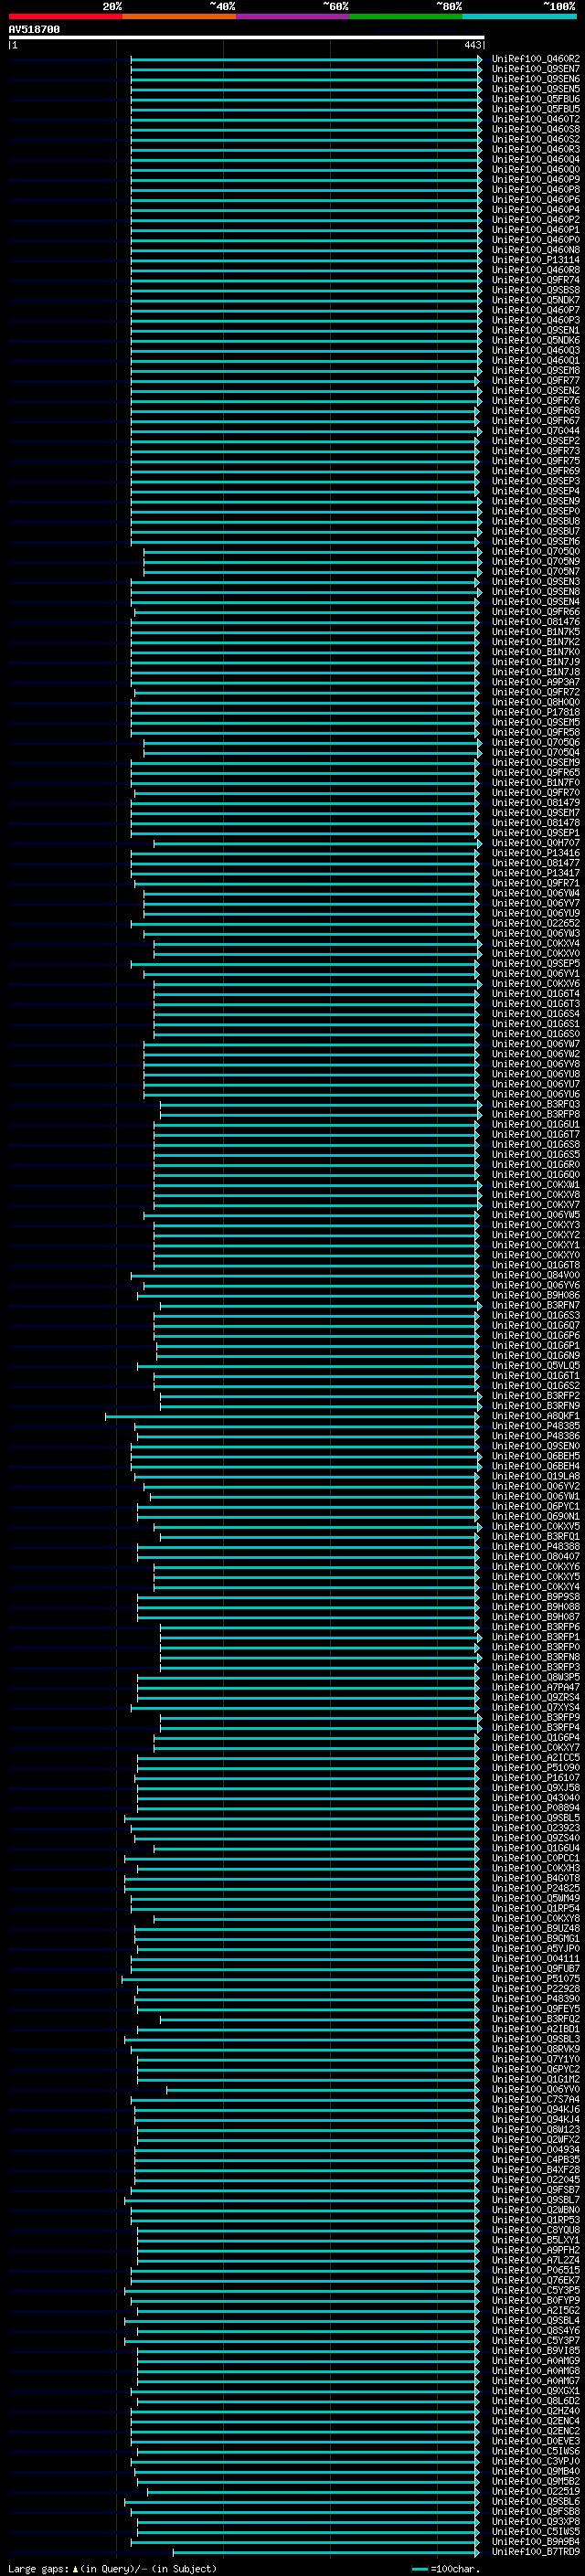Select the label UniRef100_Q06YW5
Screen dimensions: 585x2576
point(535,1215)
